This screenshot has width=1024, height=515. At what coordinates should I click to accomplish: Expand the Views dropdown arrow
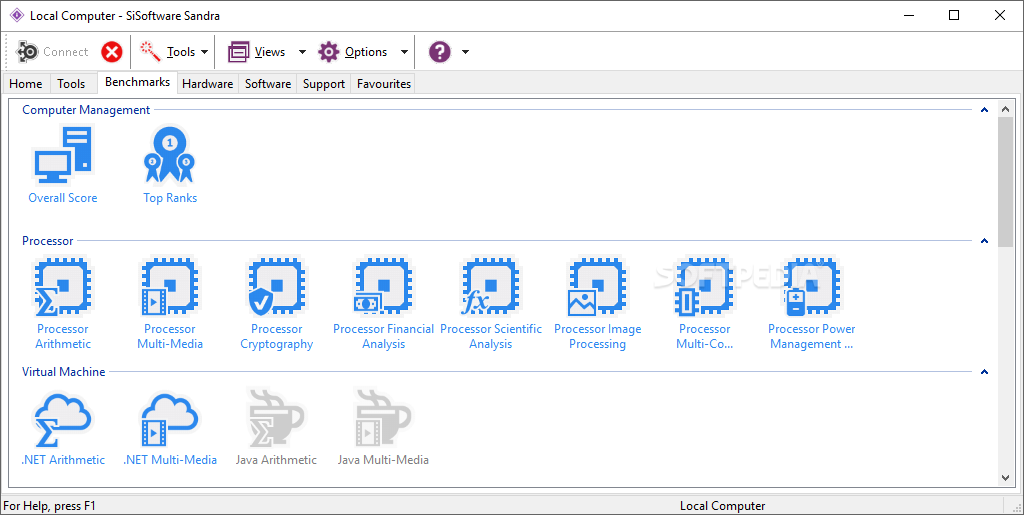click(302, 52)
